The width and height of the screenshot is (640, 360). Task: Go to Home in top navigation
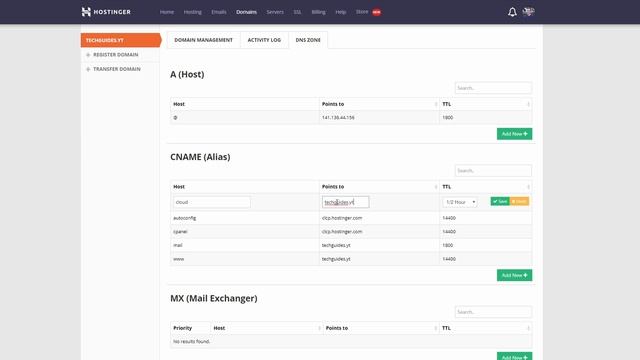point(167,12)
